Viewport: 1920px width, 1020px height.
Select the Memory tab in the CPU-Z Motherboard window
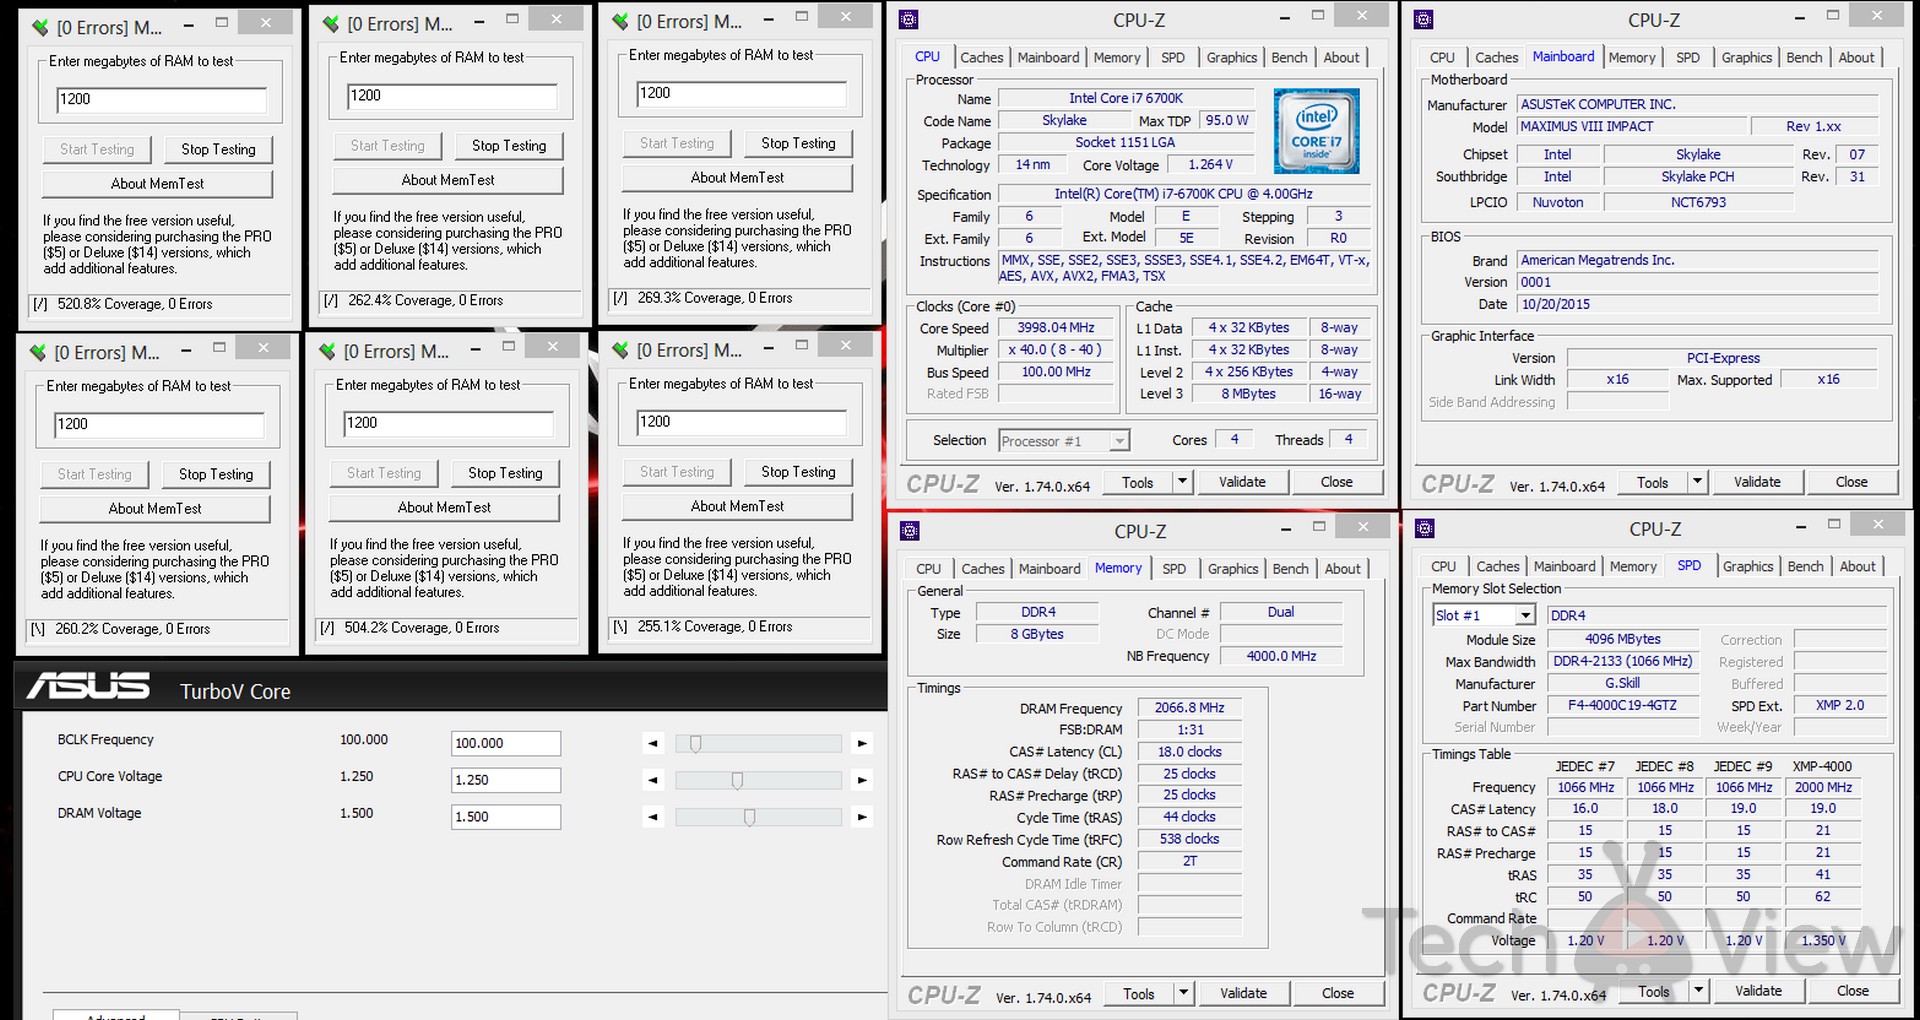(x=1632, y=58)
